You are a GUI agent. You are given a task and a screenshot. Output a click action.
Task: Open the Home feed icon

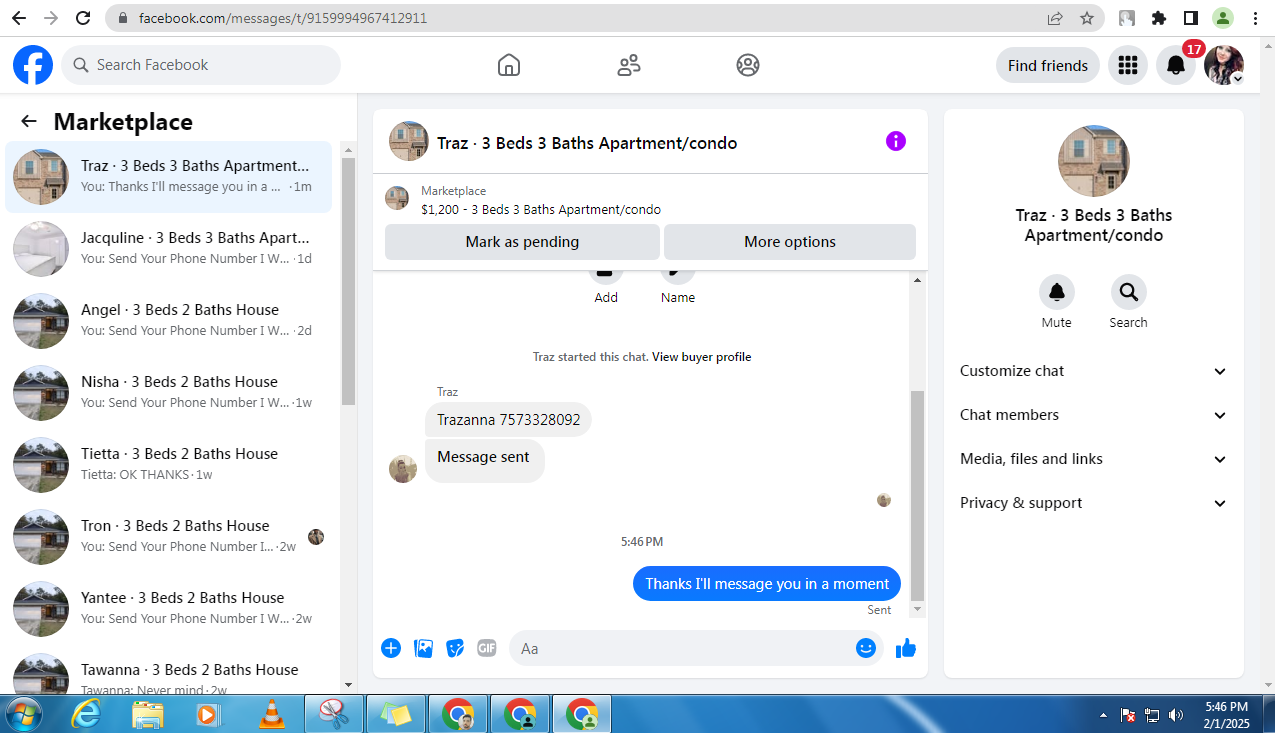[509, 65]
